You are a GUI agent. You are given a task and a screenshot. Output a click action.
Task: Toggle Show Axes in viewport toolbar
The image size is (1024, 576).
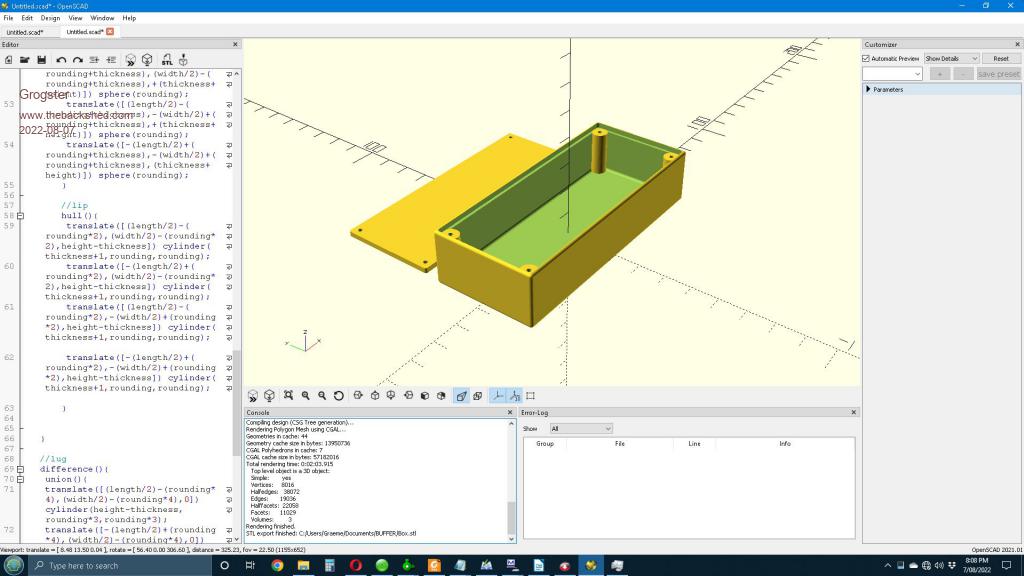click(497, 396)
